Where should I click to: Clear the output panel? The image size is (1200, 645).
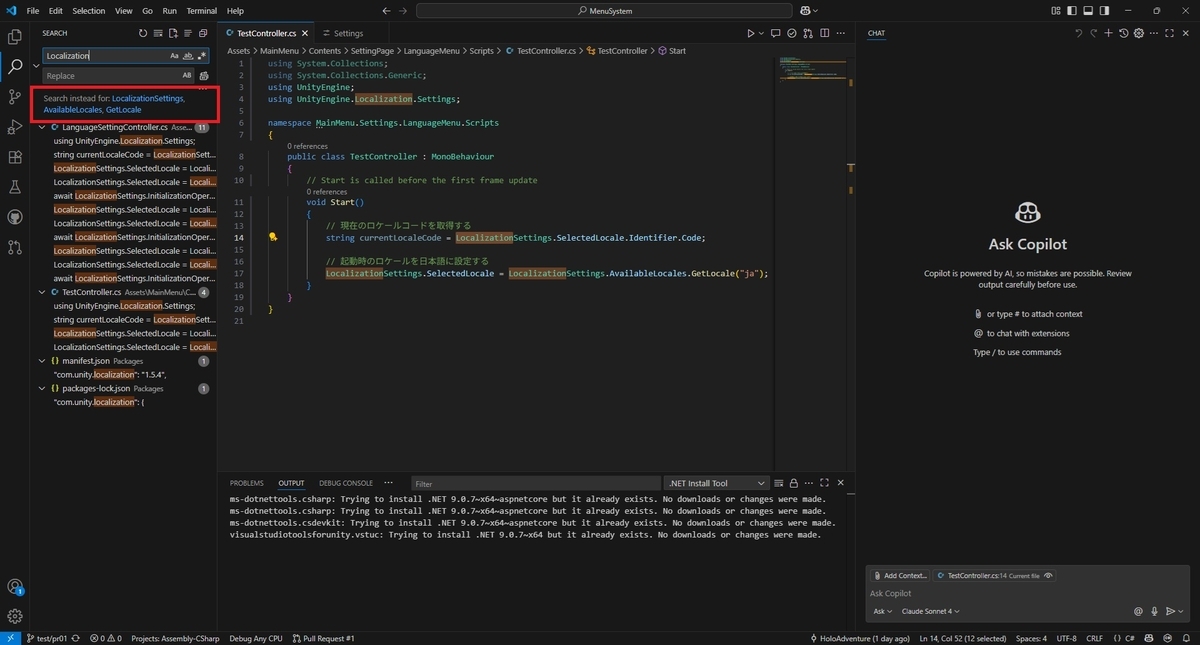[778, 483]
